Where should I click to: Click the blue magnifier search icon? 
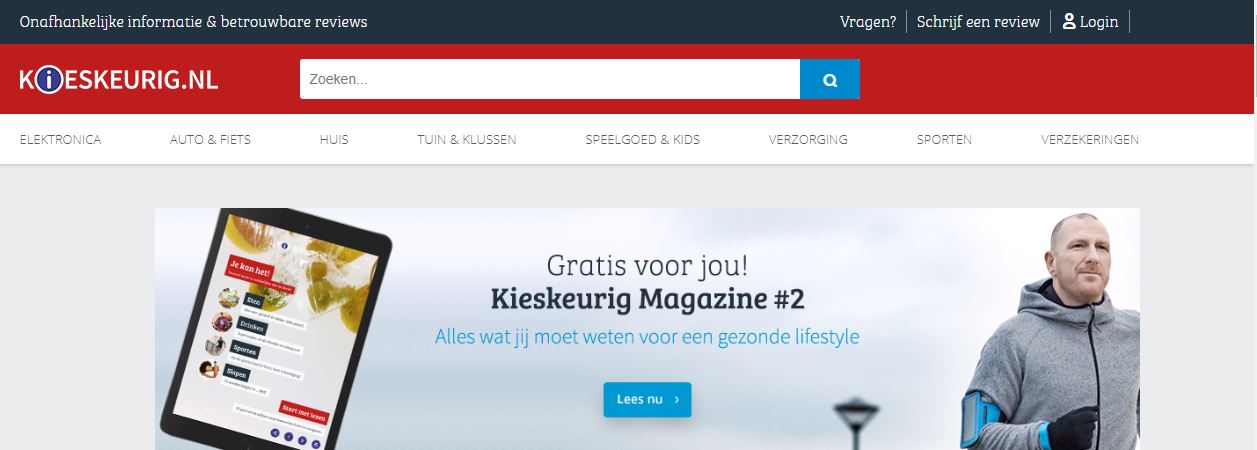click(829, 79)
